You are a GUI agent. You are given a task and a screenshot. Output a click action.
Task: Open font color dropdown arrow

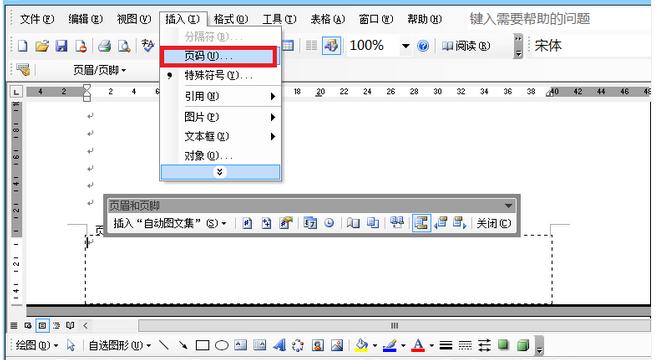pos(431,346)
